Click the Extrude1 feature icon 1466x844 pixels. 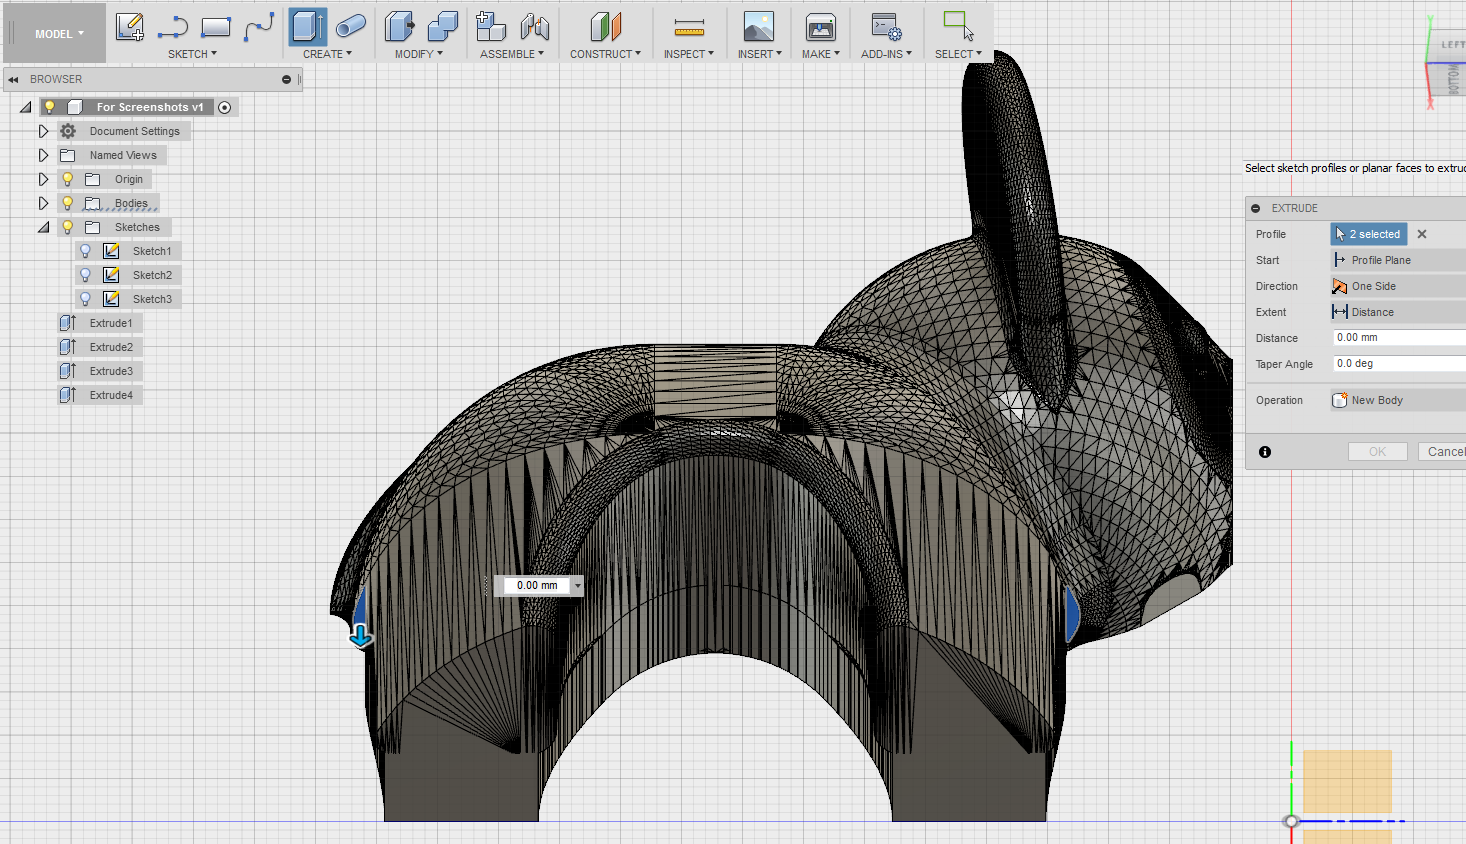pos(68,323)
